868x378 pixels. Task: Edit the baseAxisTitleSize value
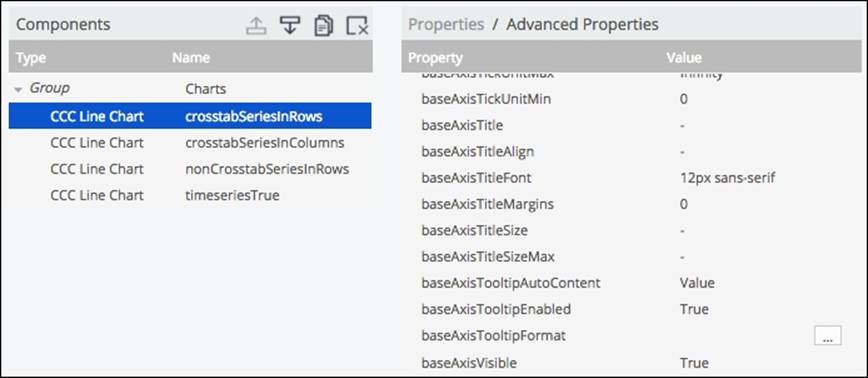pyautogui.click(x=683, y=230)
